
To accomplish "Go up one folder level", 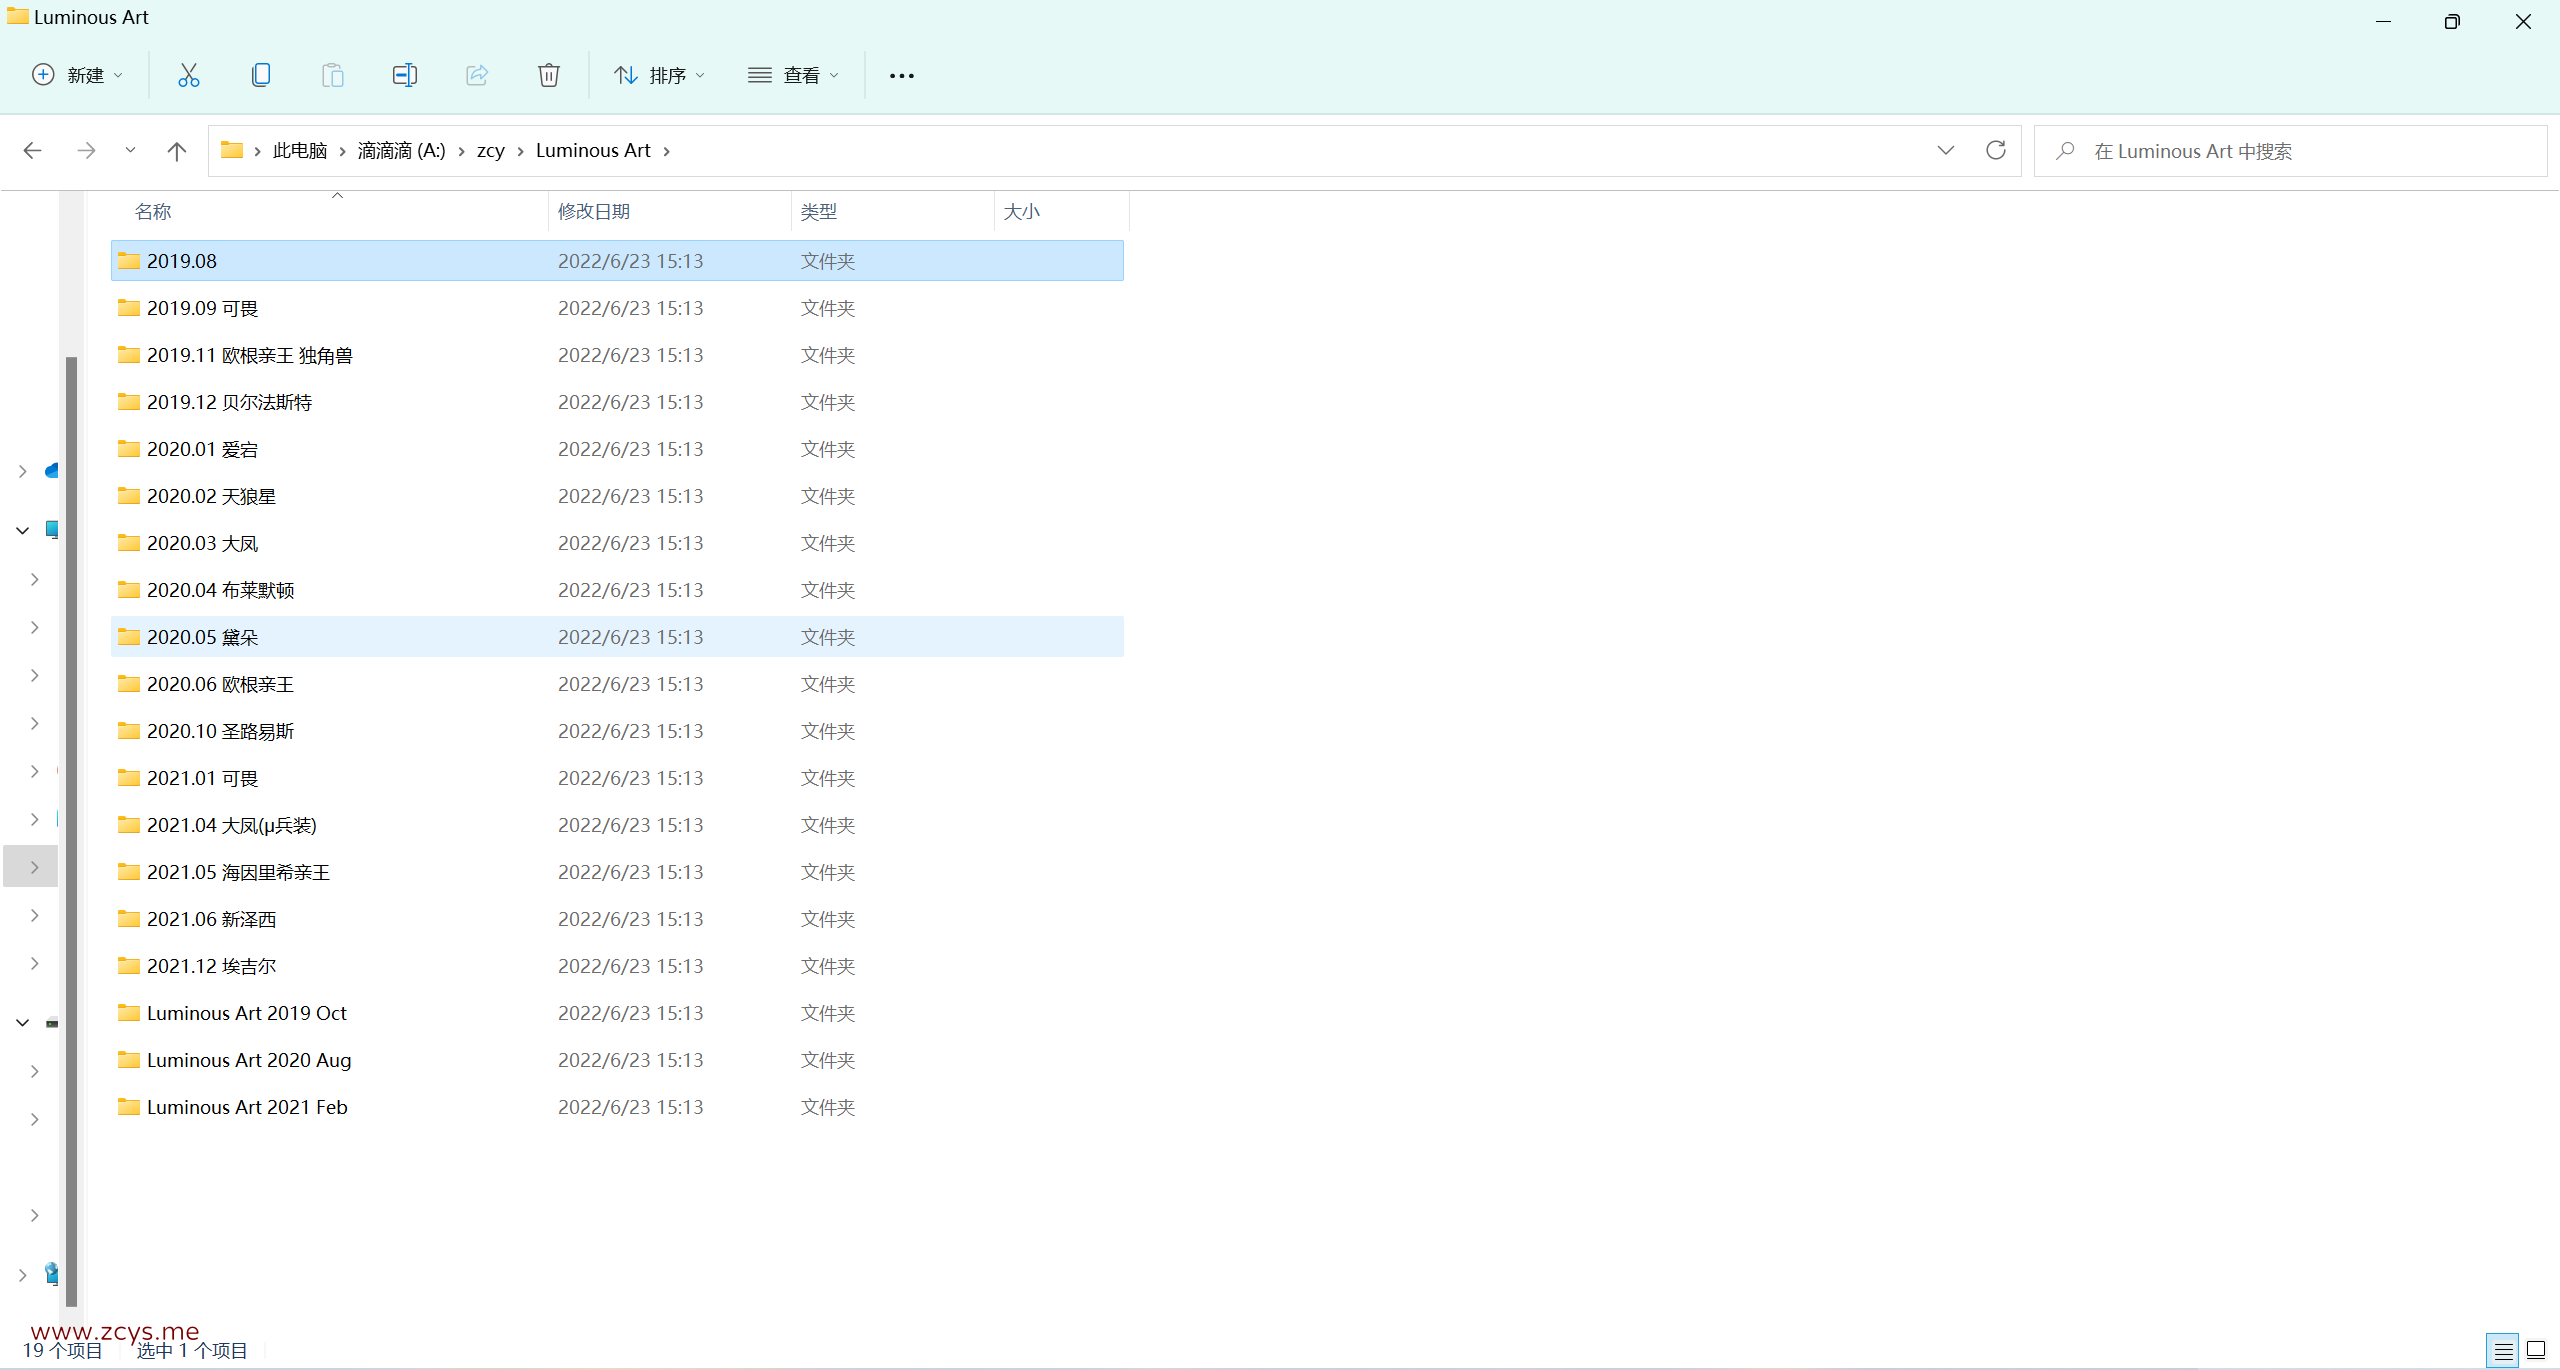I will (177, 151).
